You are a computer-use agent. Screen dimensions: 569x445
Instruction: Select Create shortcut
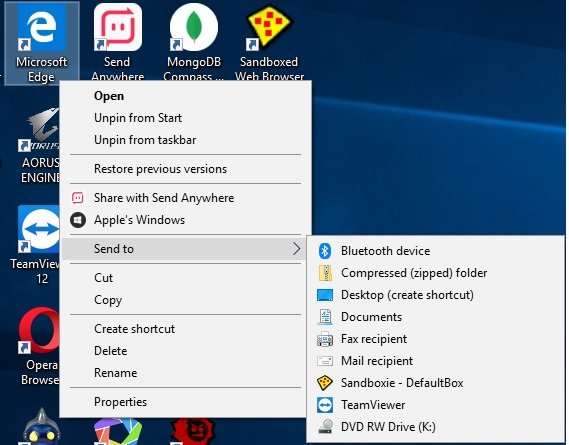pos(185,329)
